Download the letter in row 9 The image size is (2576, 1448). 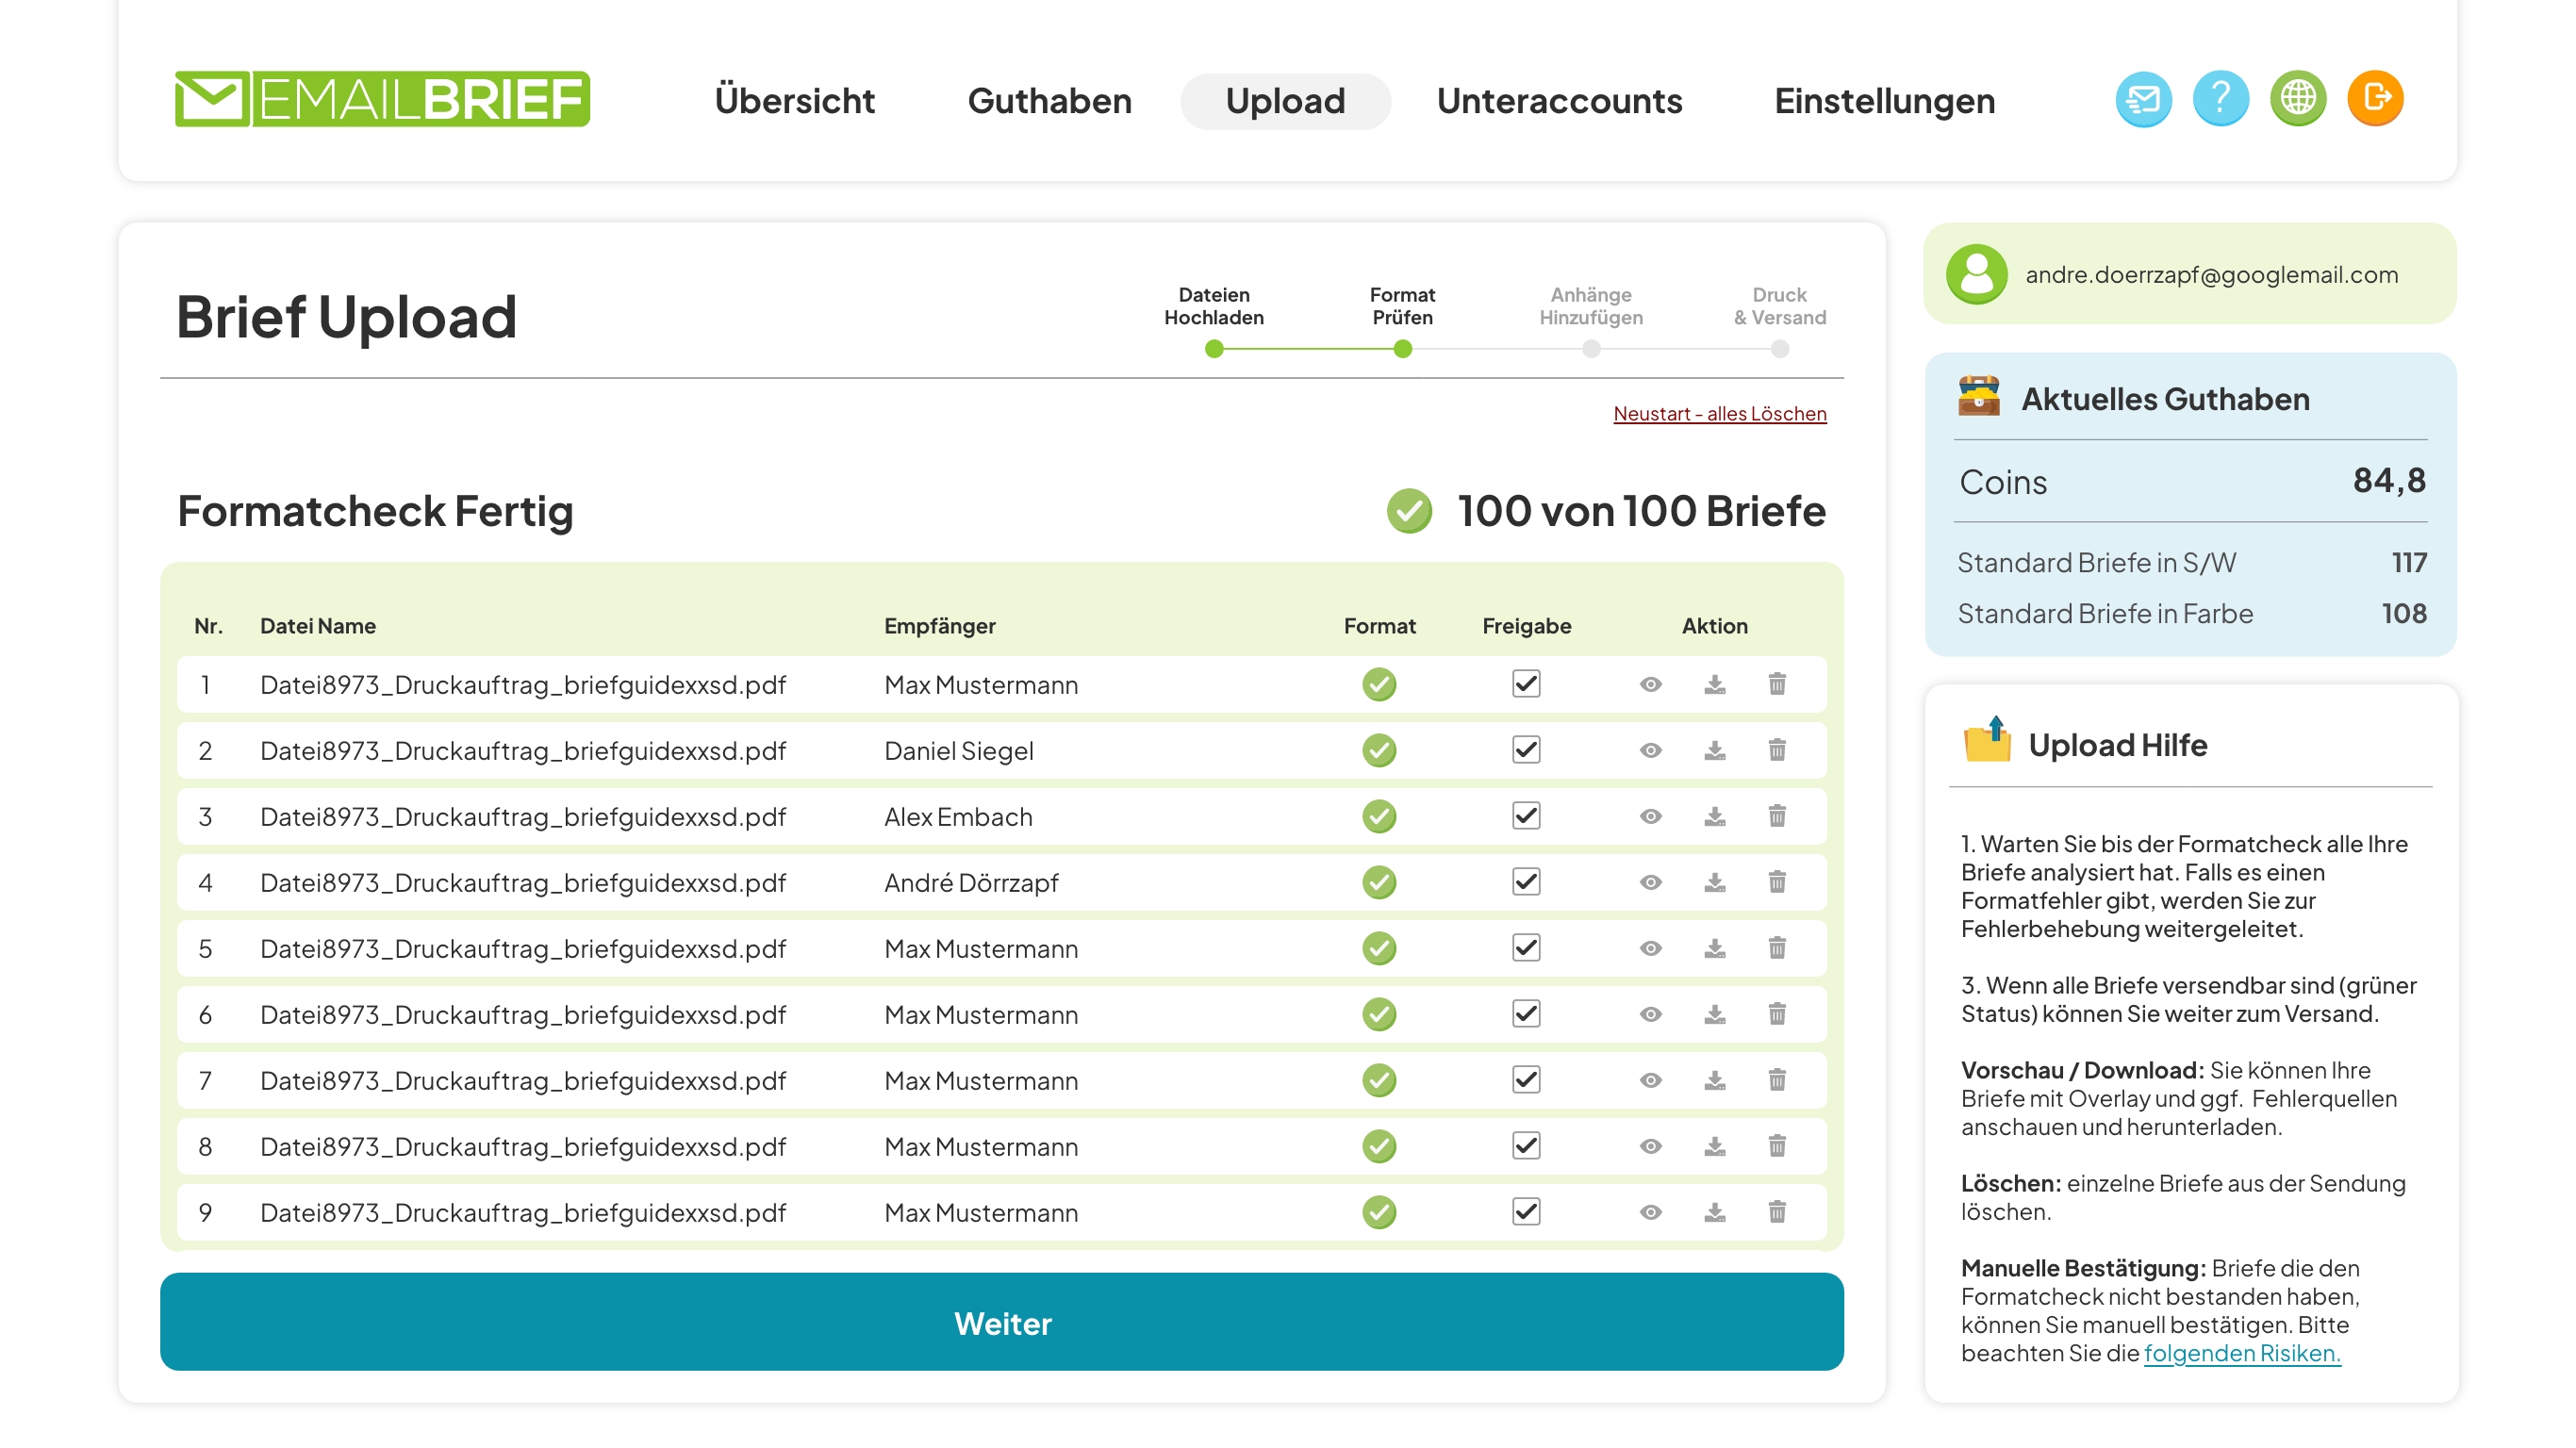click(x=1714, y=1213)
